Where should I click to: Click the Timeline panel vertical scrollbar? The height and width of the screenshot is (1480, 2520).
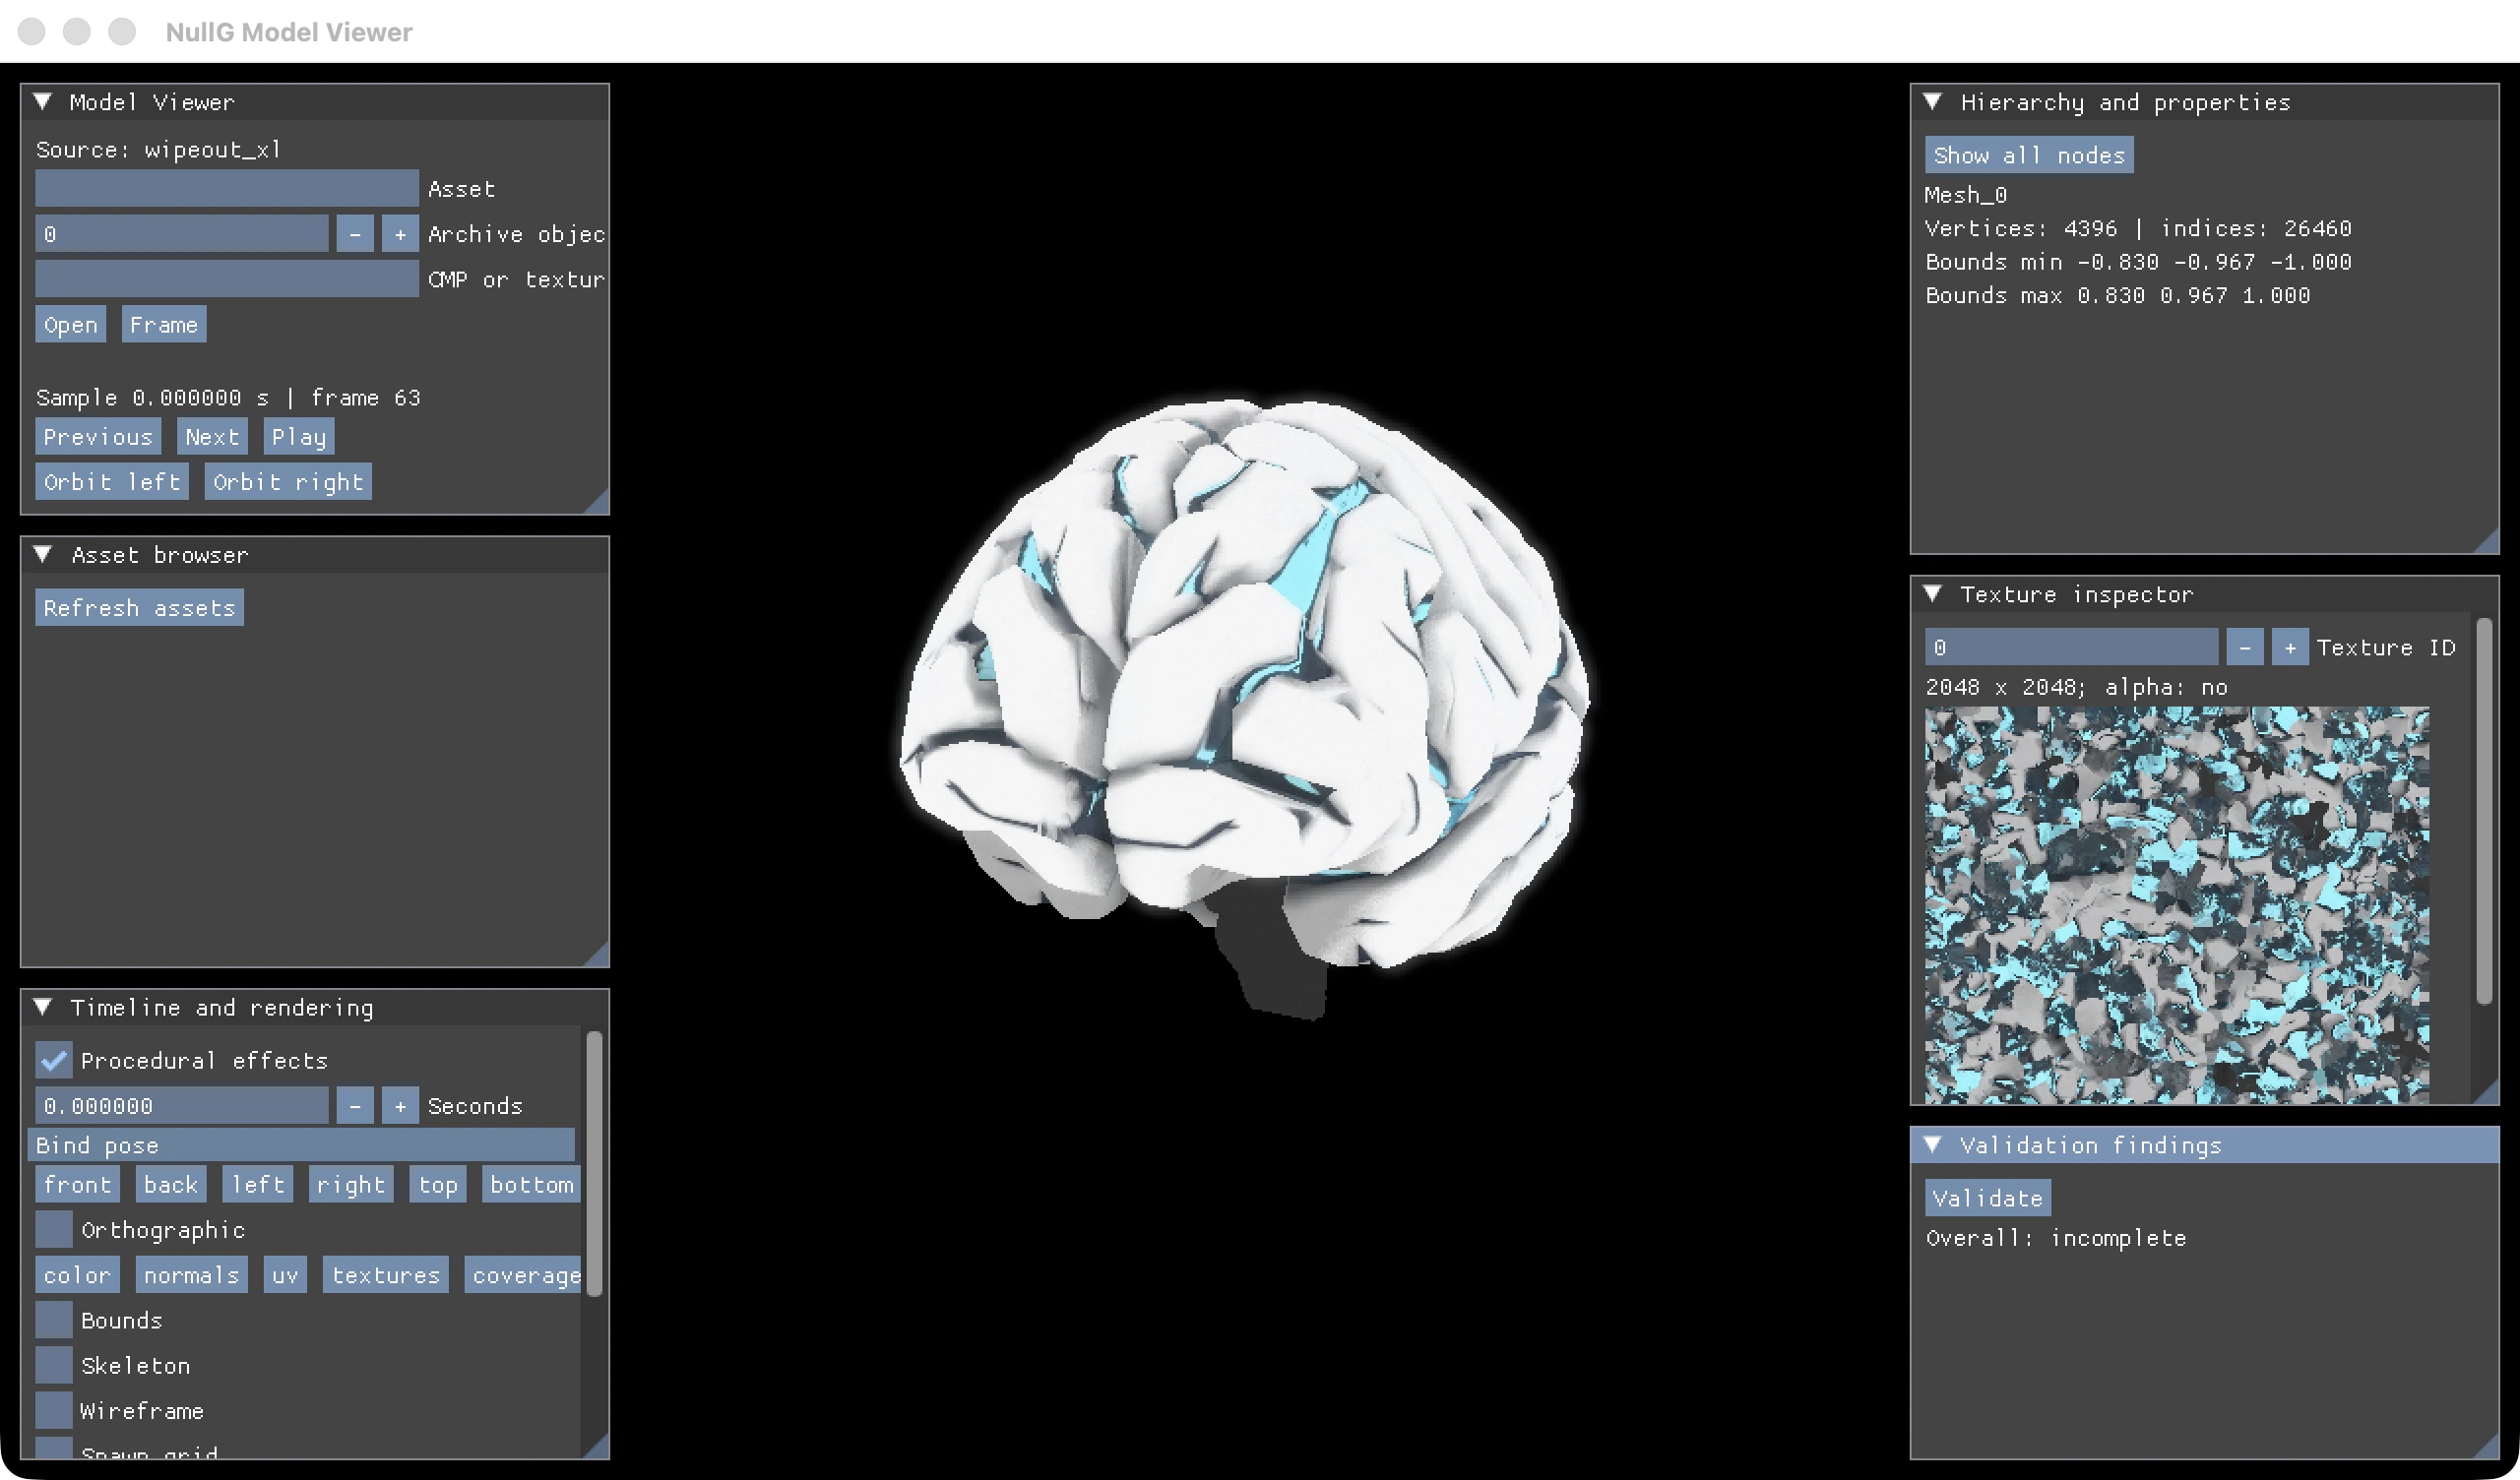point(594,1164)
